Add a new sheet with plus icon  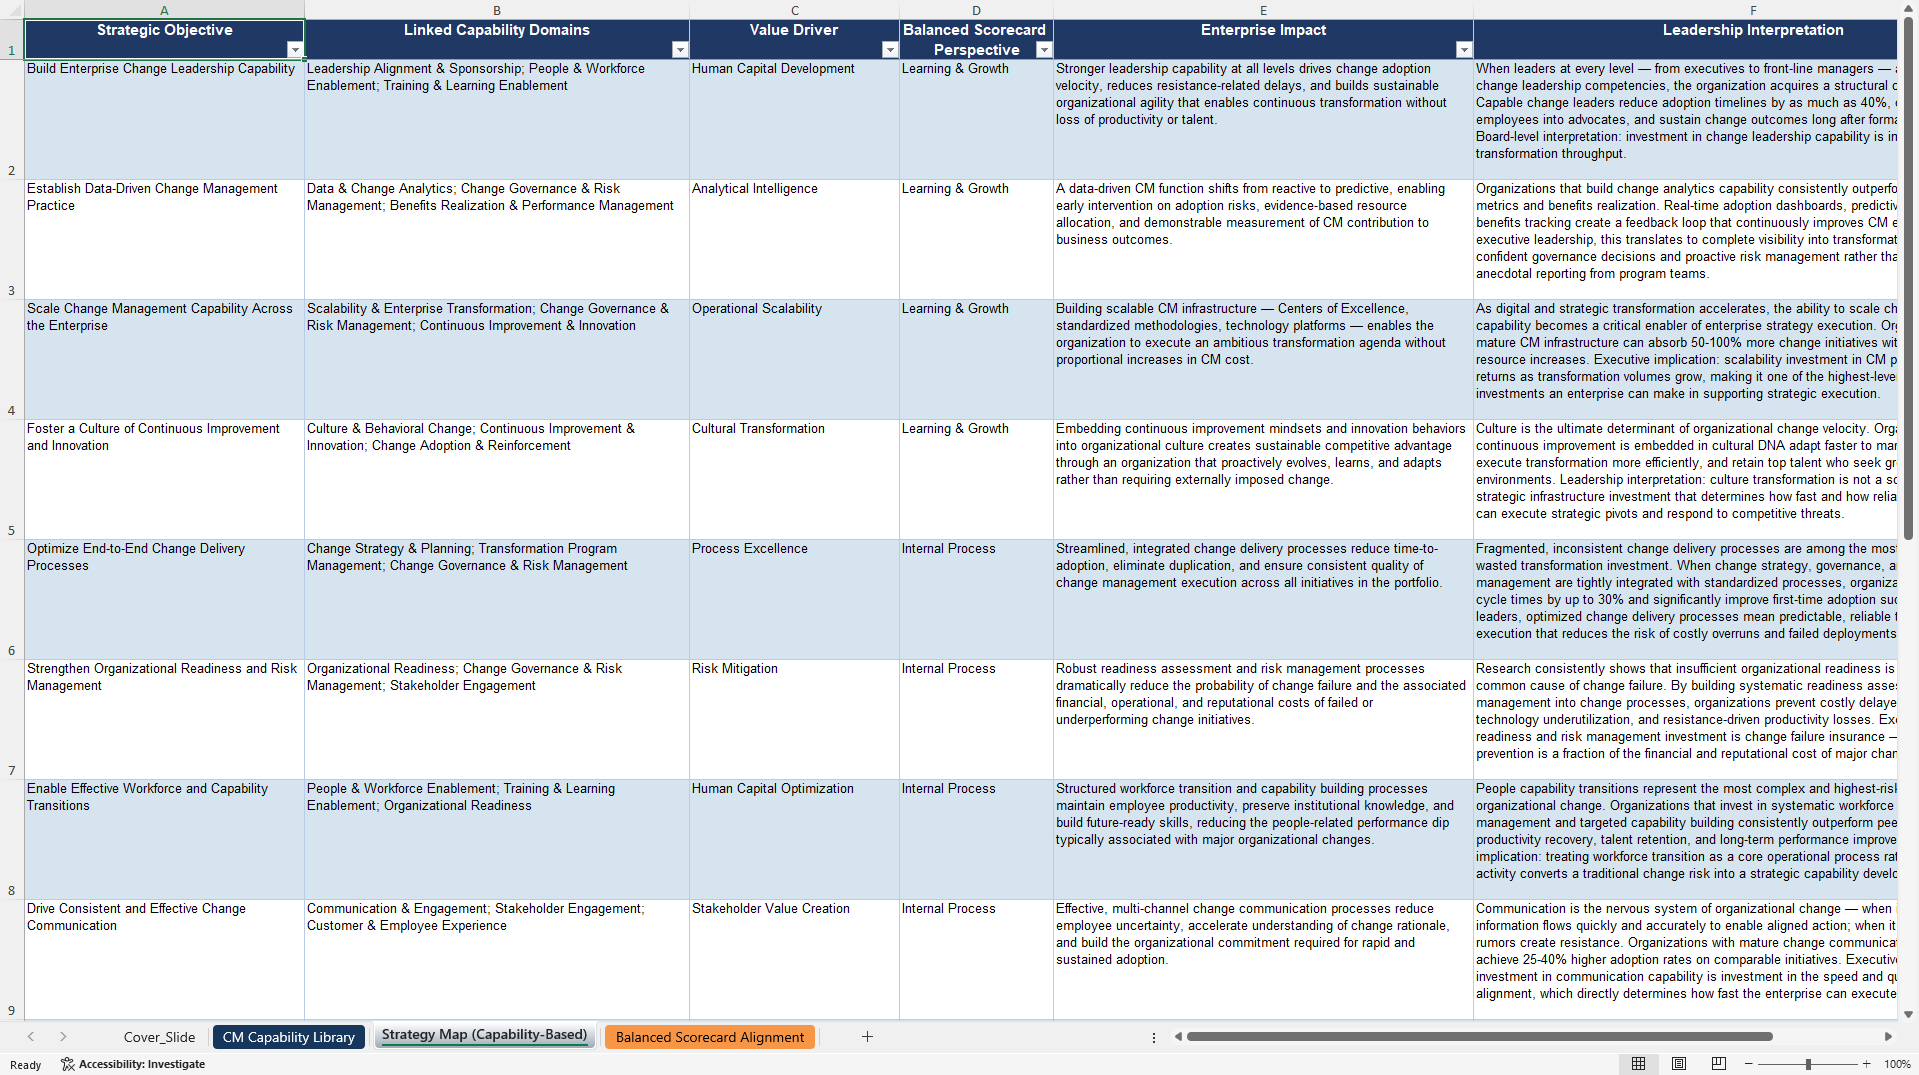pyautogui.click(x=867, y=1037)
